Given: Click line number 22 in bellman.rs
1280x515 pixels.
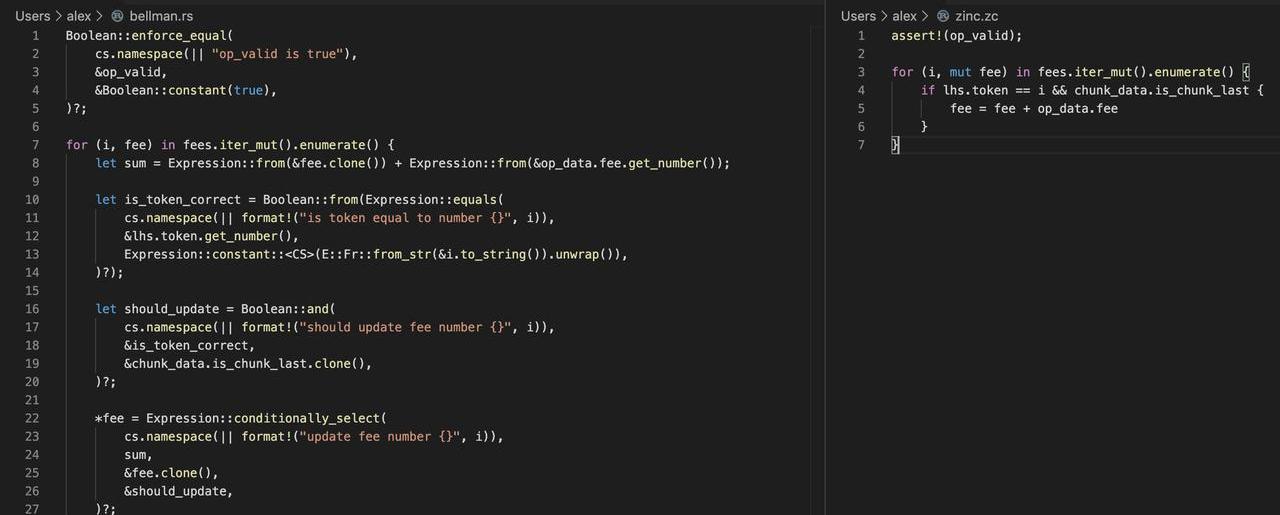Looking at the screenshot, I should click(31, 418).
